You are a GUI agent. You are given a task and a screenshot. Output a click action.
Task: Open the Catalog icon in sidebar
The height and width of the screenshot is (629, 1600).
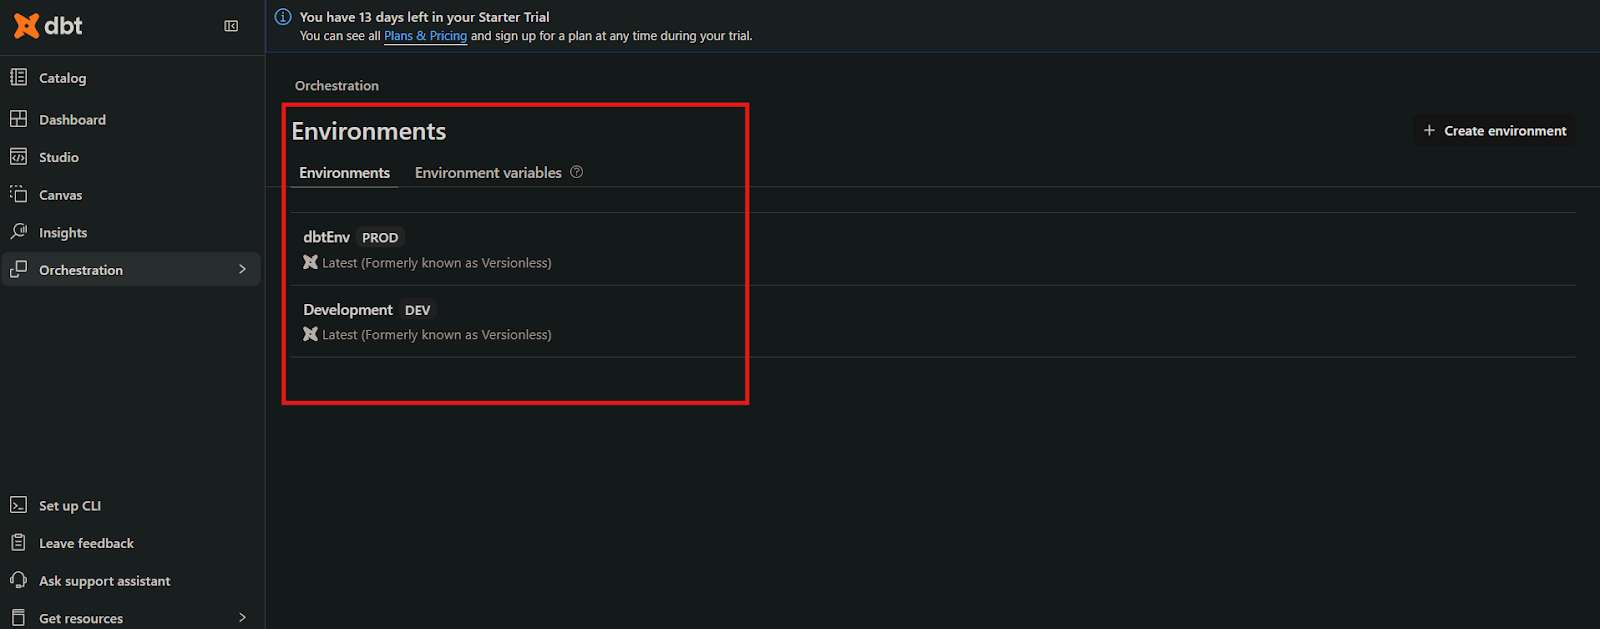[x=18, y=77]
